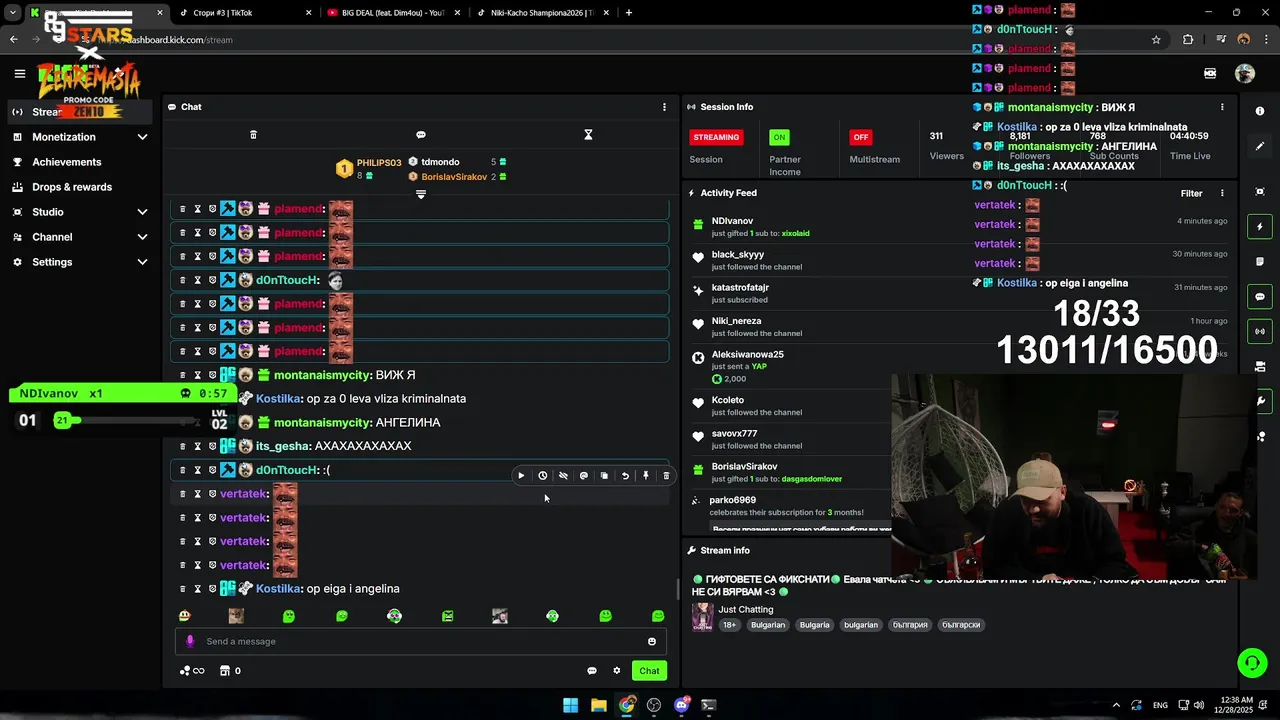Click the green Chat send button
The width and height of the screenshot is (1280, 720).
pos(650,671)
